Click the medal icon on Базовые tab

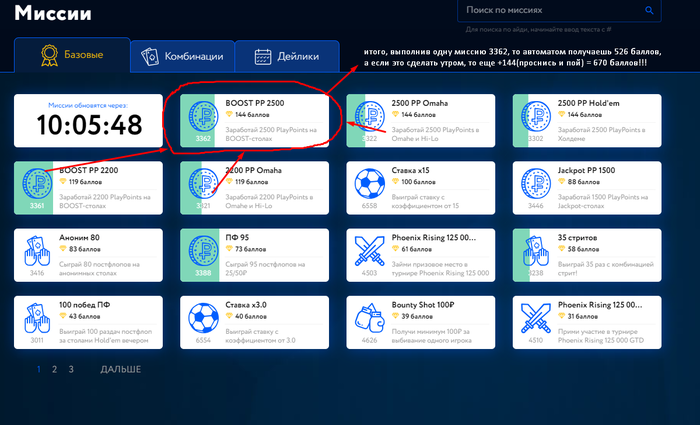point(49,55)
